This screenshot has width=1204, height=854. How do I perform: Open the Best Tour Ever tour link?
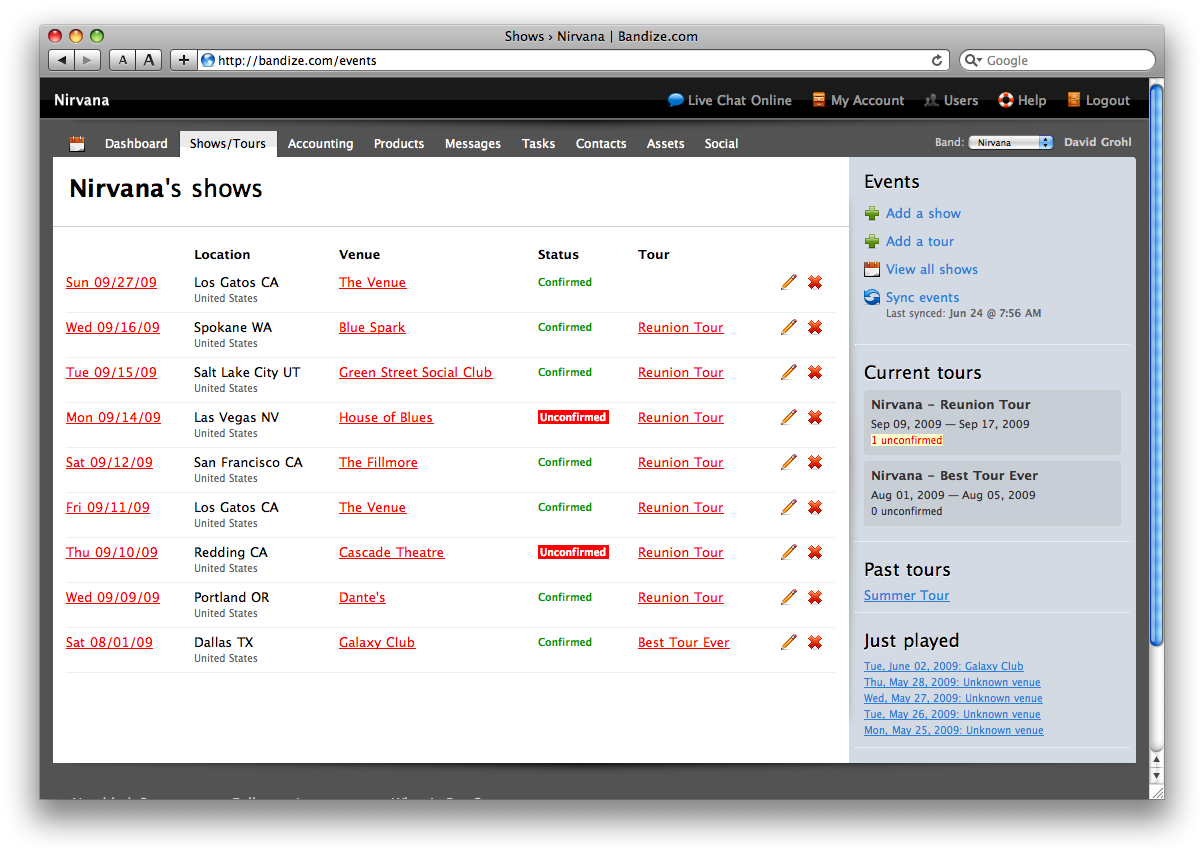pyautogui.click(x=684, y=642)
